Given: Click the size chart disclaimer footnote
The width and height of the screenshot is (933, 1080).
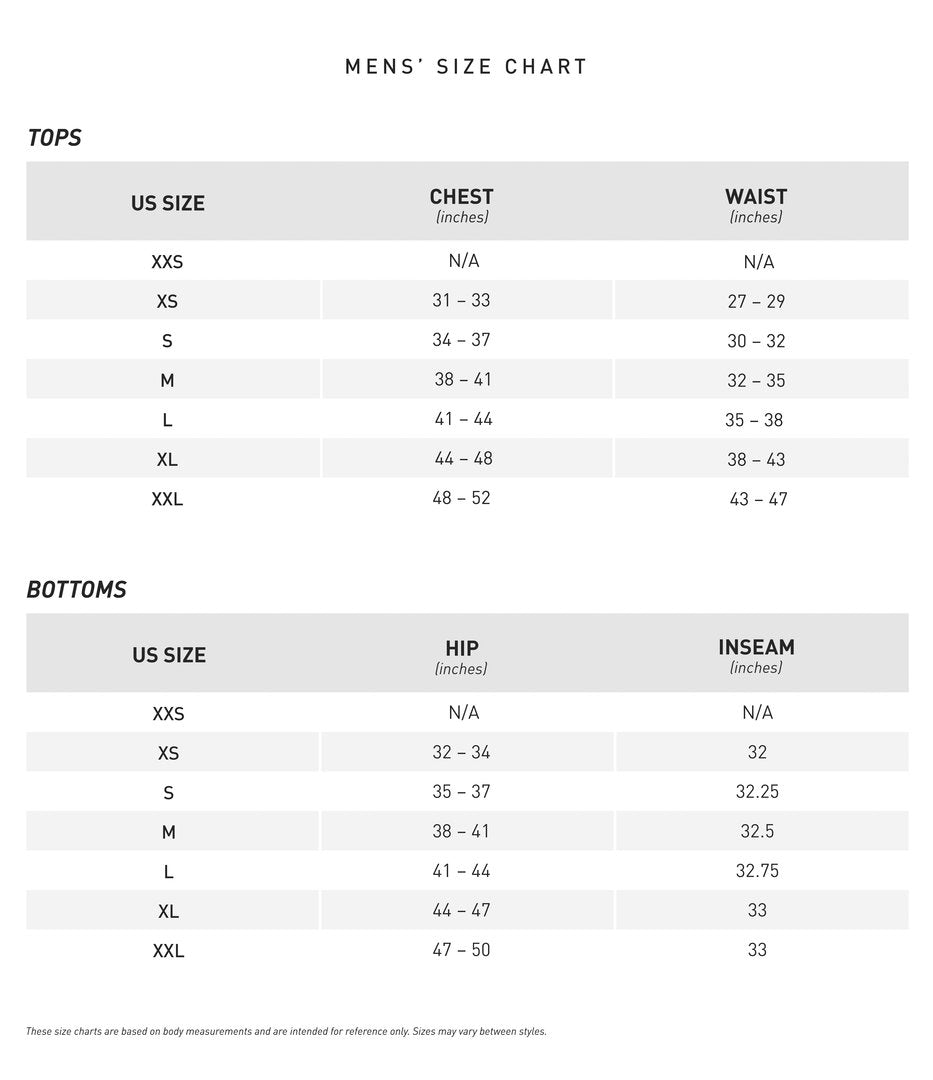Looking at the screenshot, I should [x=286, y=1031].
